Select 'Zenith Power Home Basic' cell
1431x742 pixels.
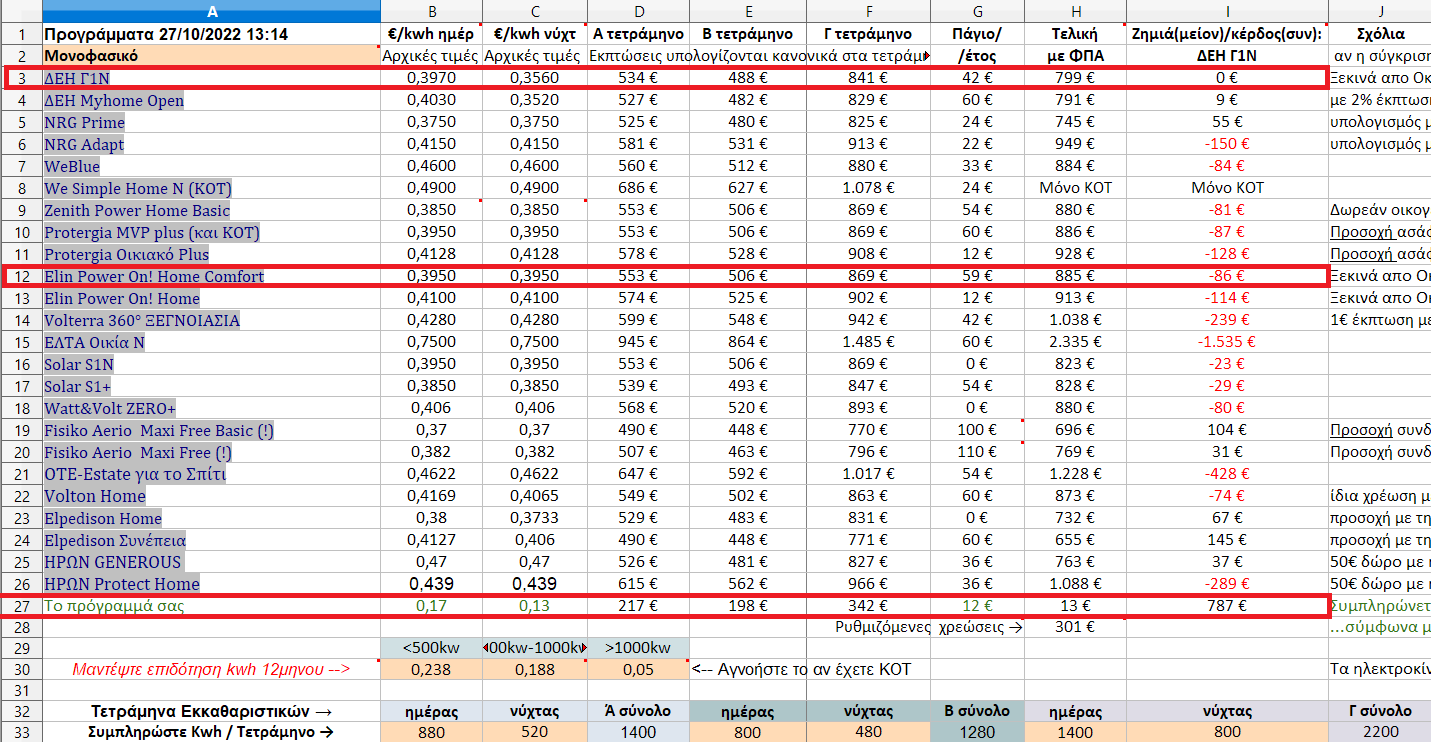(211, 210)
